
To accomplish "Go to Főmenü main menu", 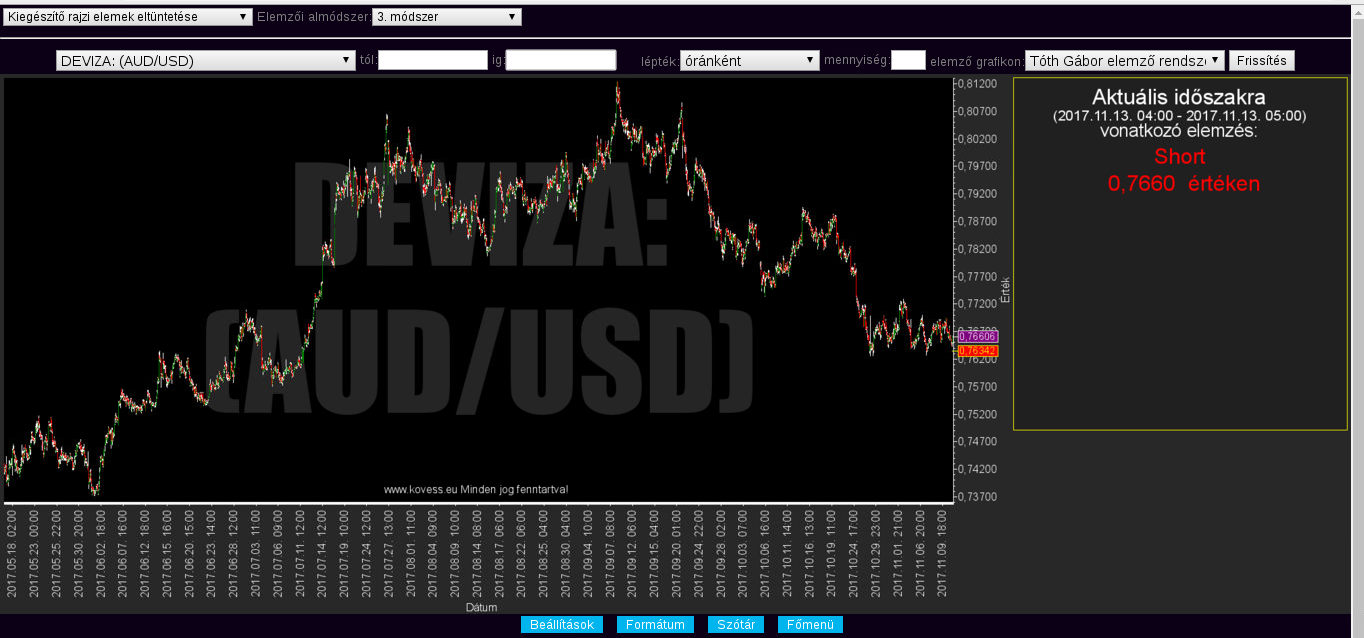I will 810,625.
